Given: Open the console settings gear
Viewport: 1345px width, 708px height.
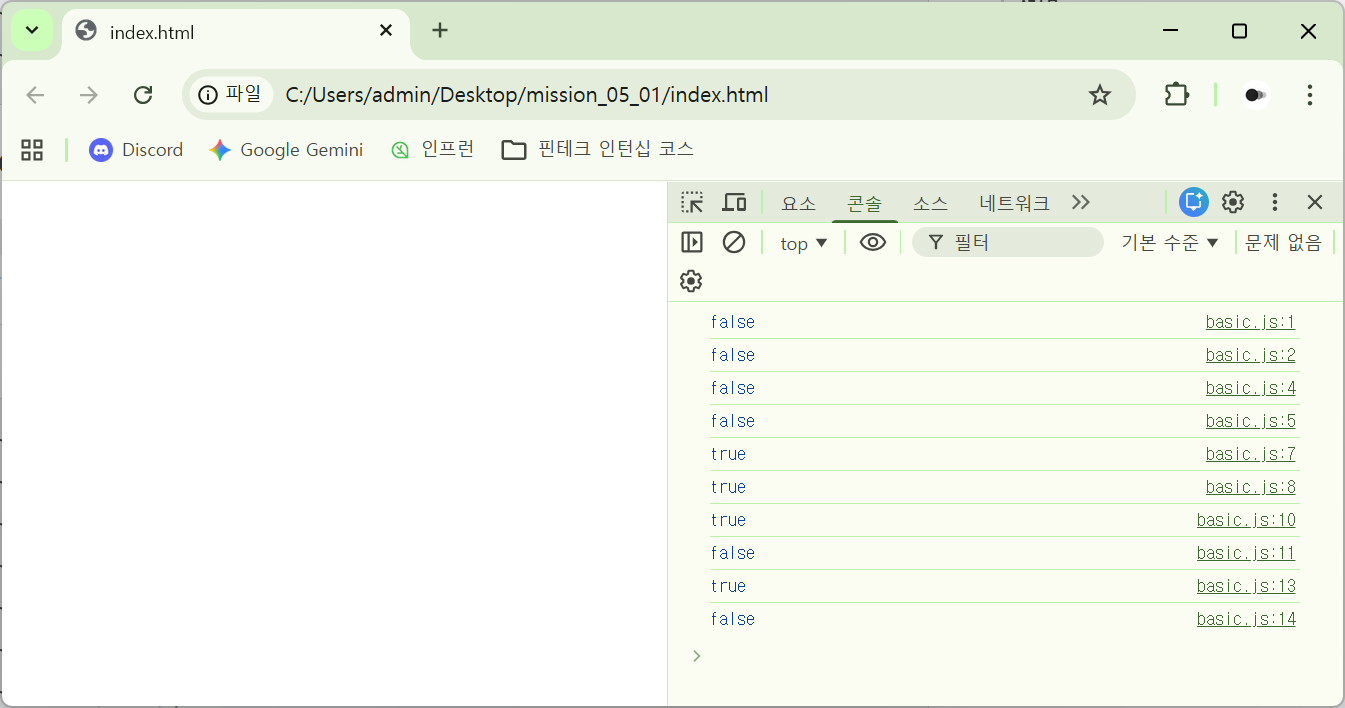Looking at the screenshot, I should click(x=691, y=281).
